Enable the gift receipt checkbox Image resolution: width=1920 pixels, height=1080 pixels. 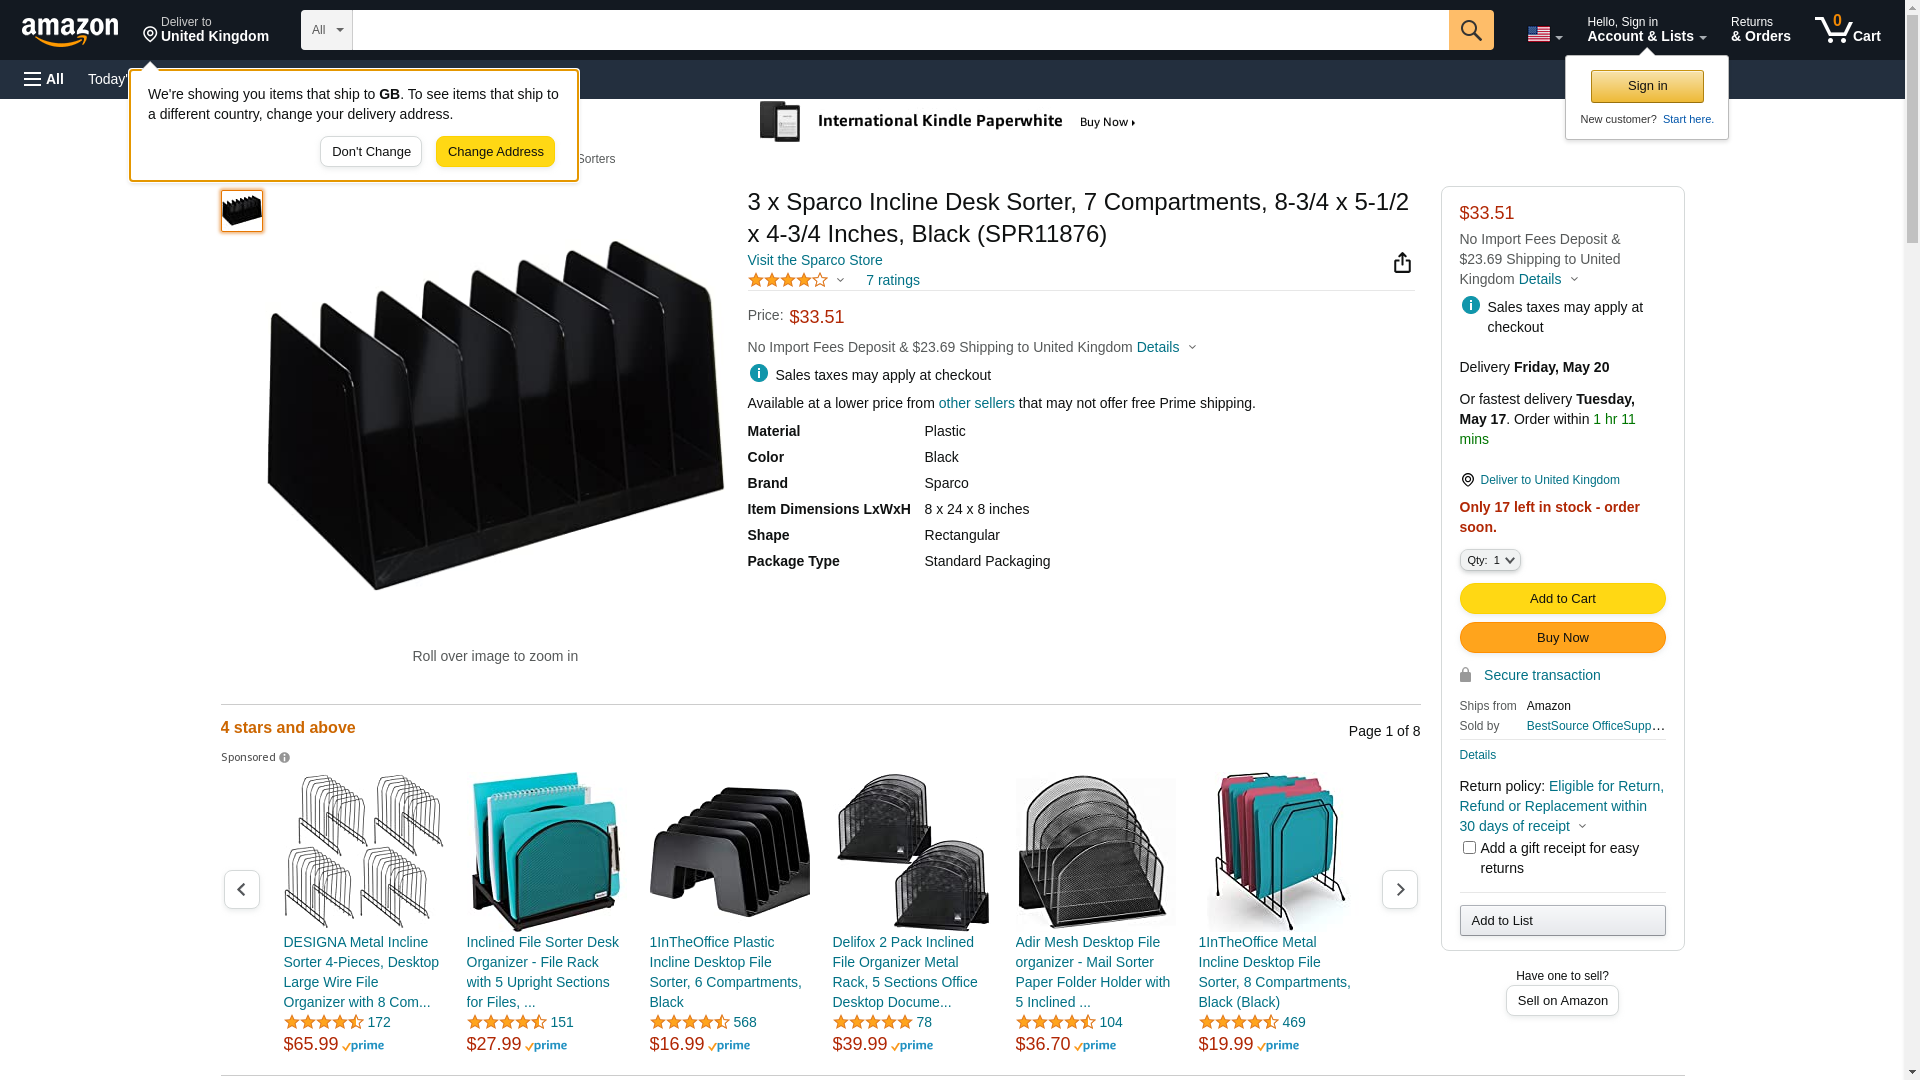pyautogui.click(x=1469, y=848)
